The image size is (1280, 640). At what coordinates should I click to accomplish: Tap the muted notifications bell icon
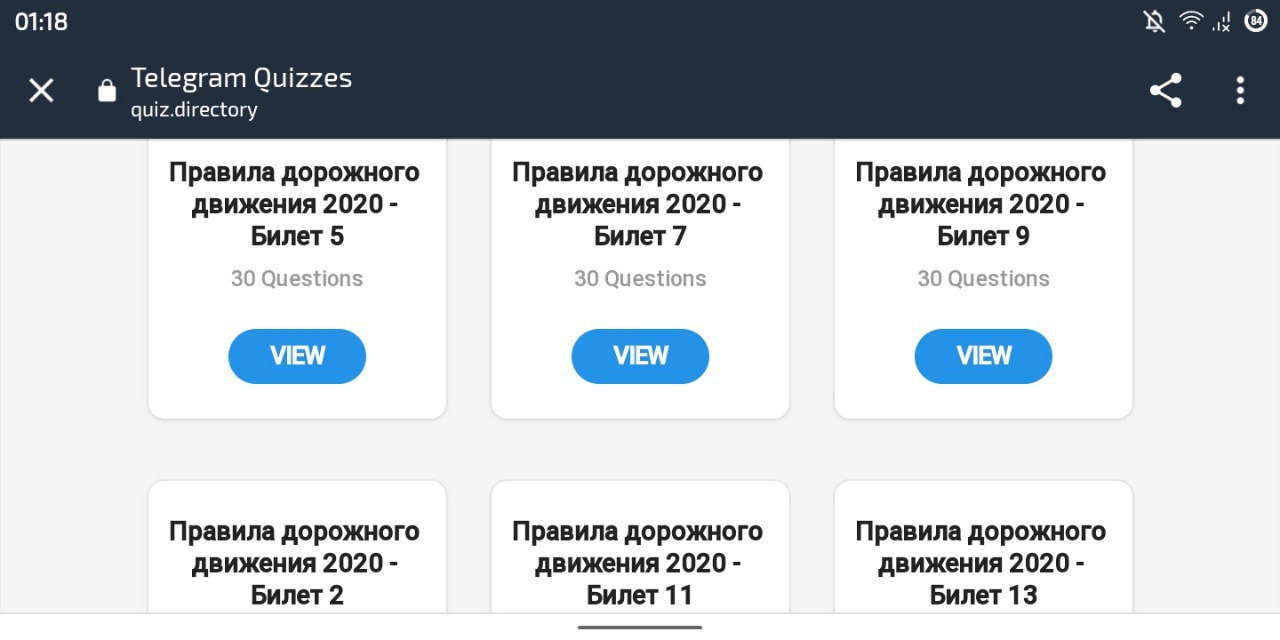tap(1154, 21)
